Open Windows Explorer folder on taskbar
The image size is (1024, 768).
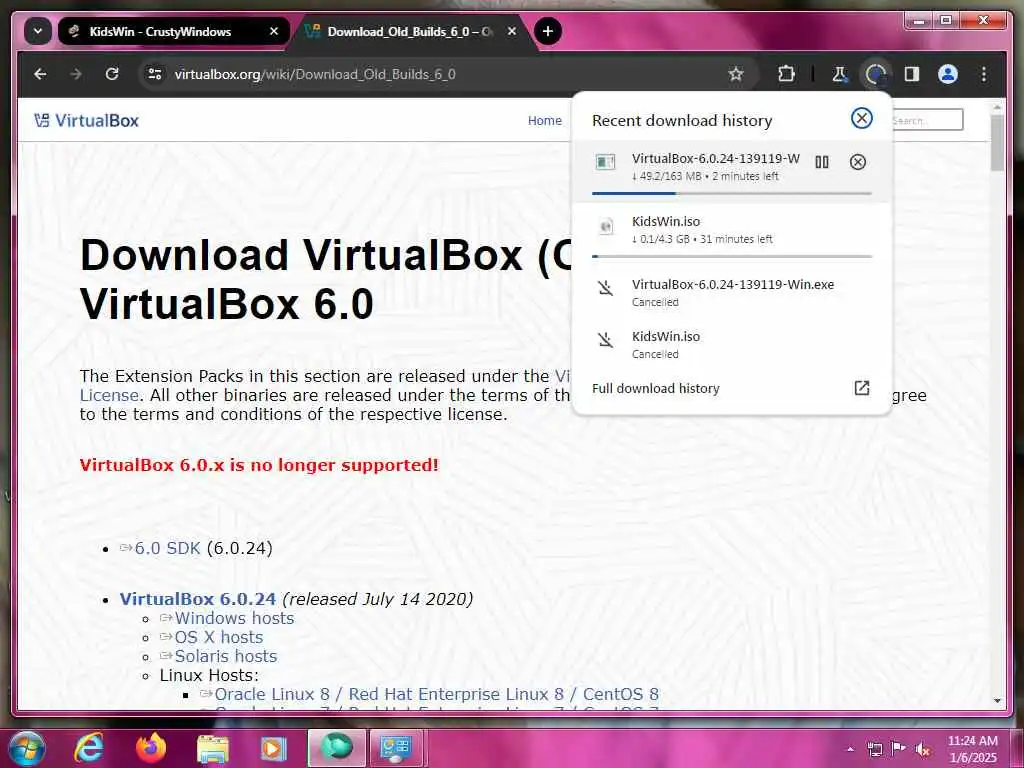click(x=213, y=748)
